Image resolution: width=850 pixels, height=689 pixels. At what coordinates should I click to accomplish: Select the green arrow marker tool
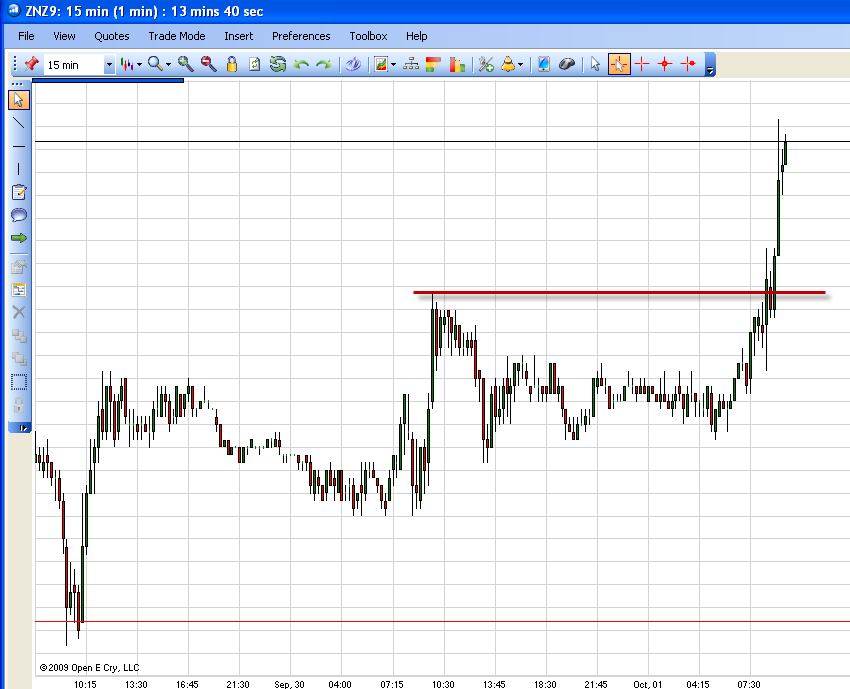[19, 238]
